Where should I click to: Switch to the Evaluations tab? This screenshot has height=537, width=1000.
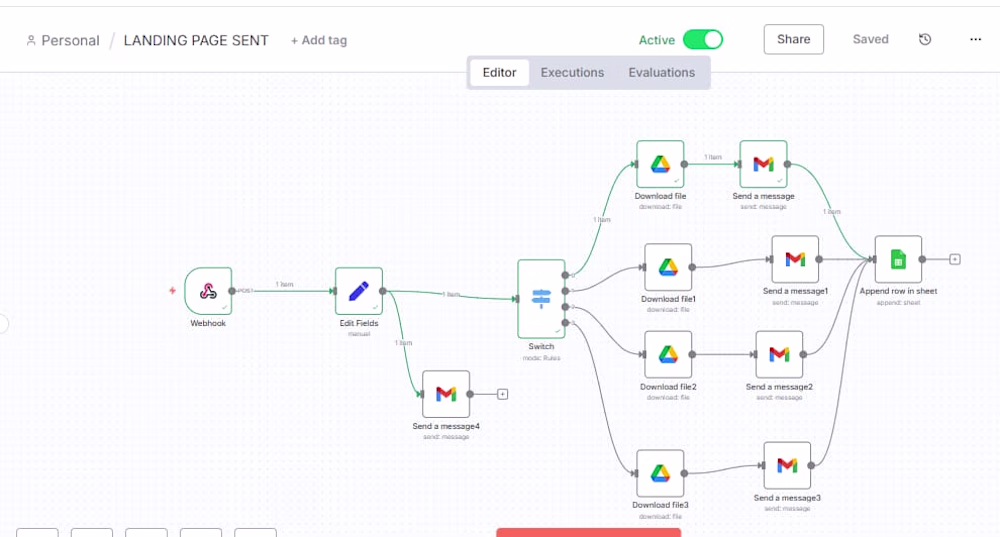coord(661,73)
